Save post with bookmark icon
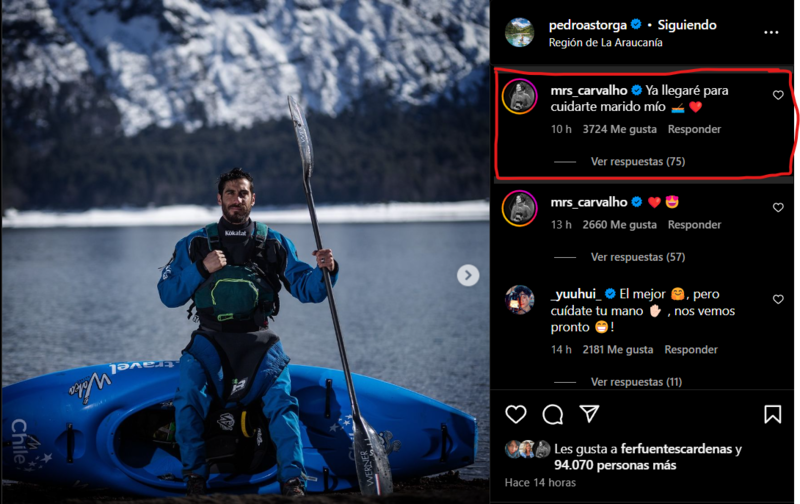Viewport: 800px width, 504px height. [773, 414]
